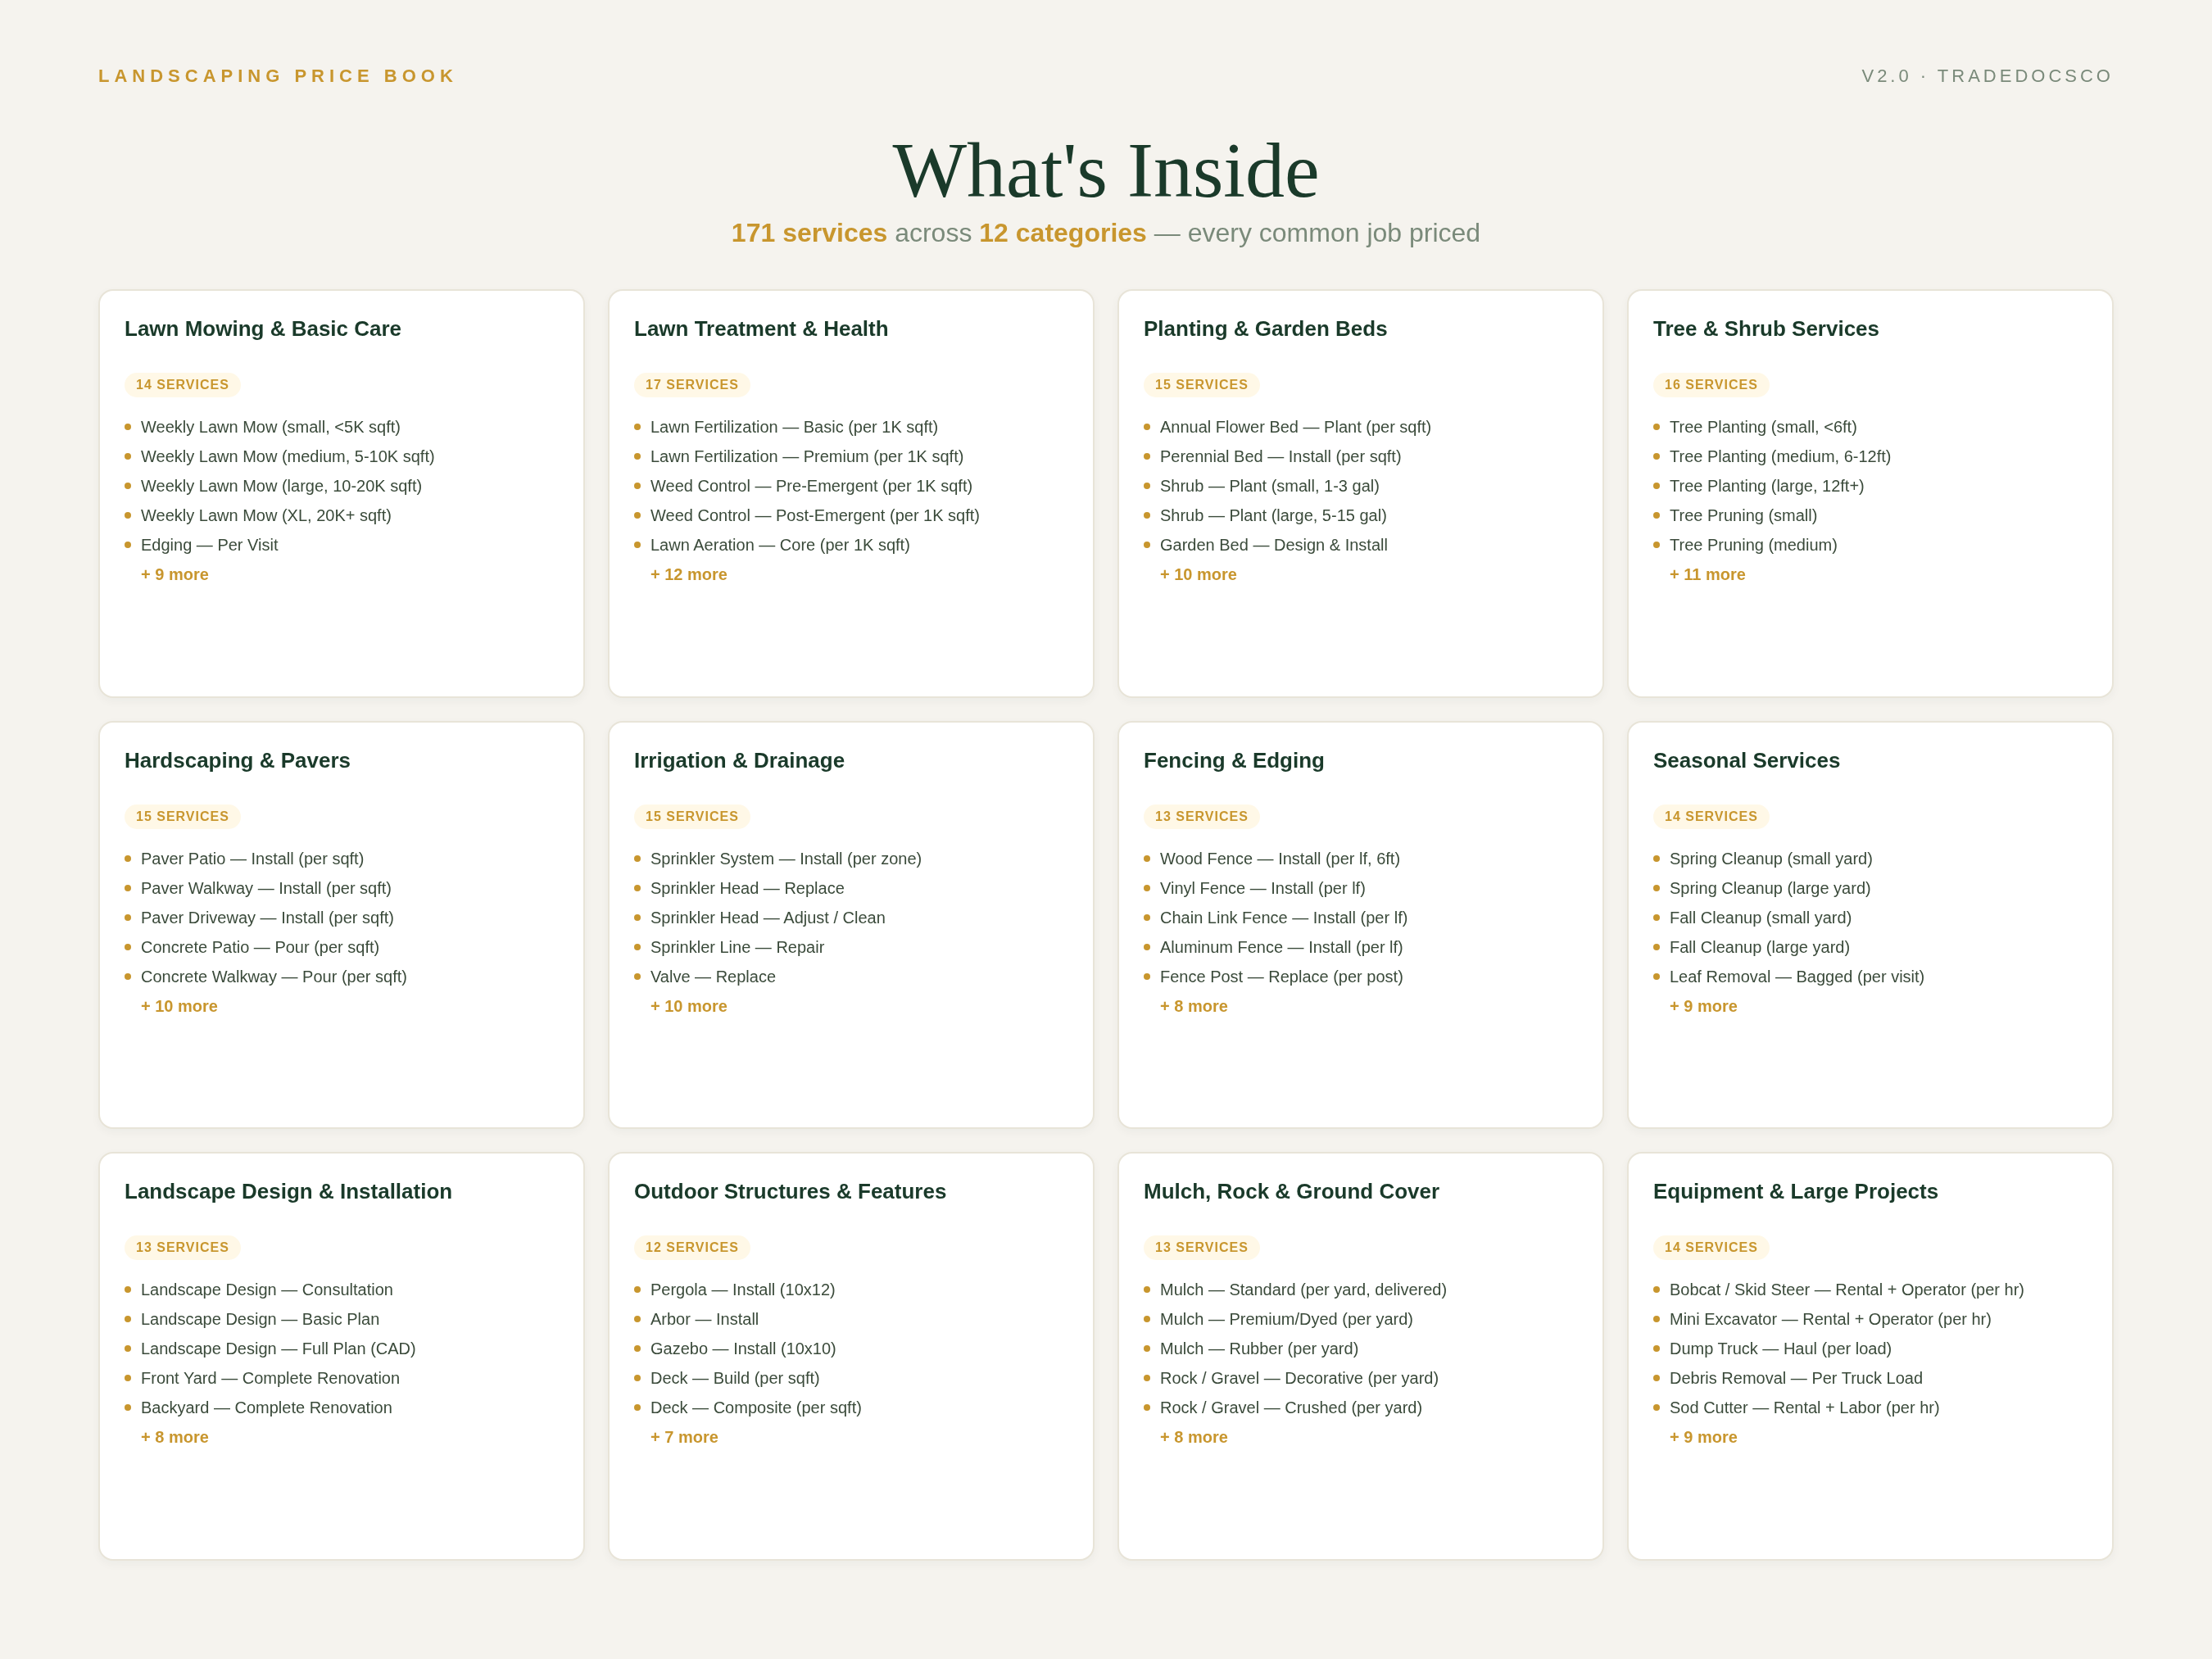Click the '16 SERVICES' badge

(x=1711, y=385)
